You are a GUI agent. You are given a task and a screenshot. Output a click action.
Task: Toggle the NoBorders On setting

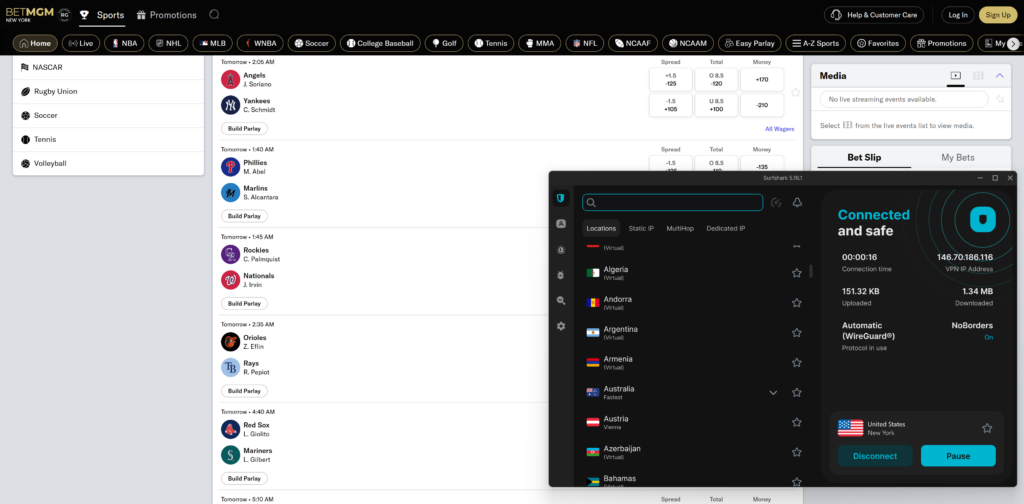tap(989, 338)
